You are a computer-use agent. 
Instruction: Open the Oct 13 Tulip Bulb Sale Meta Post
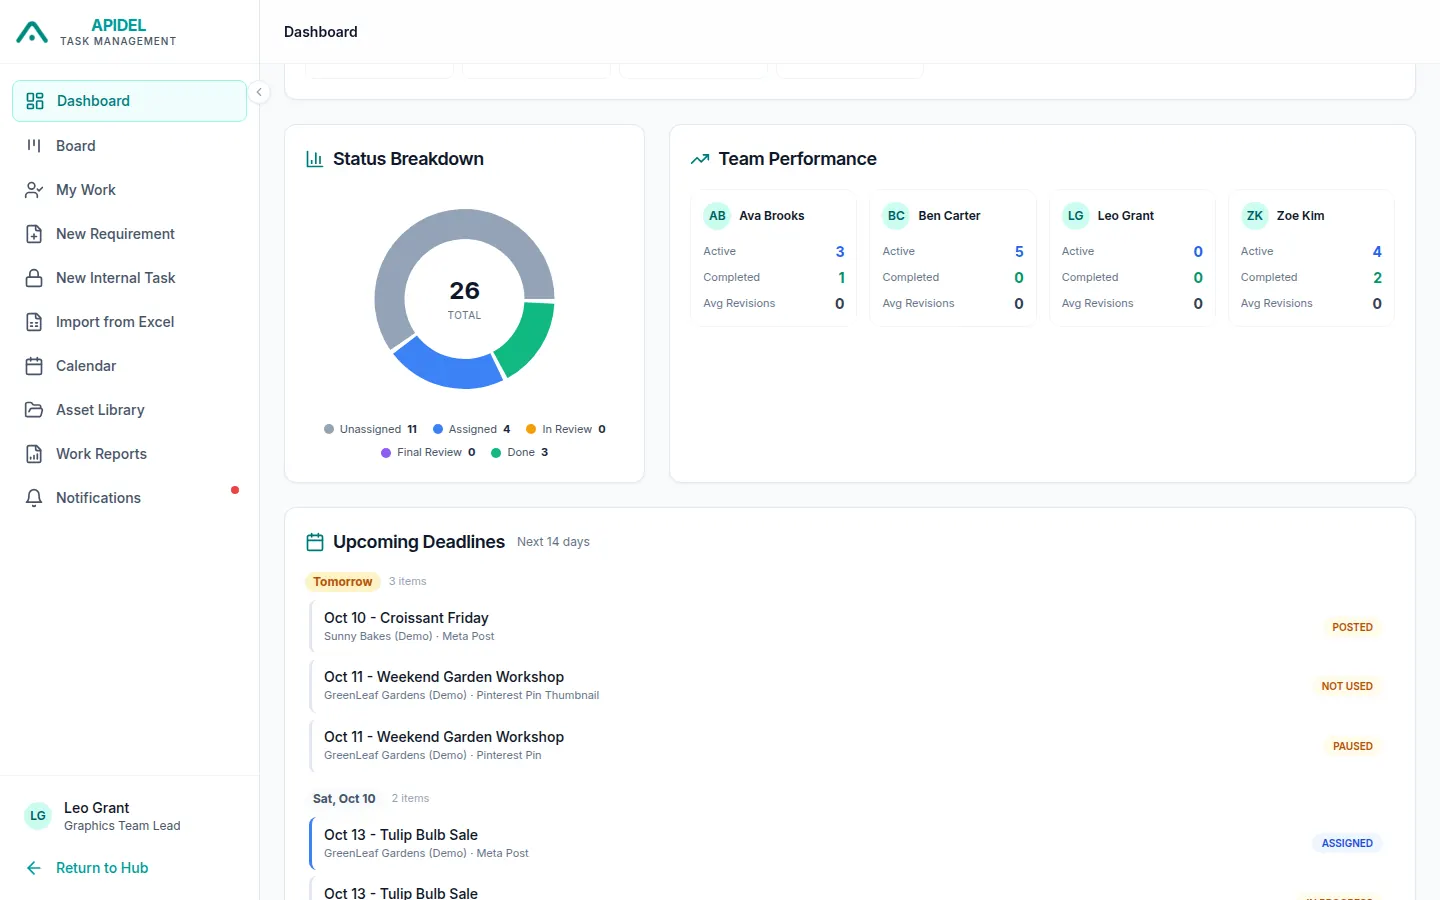click(850, 843)
